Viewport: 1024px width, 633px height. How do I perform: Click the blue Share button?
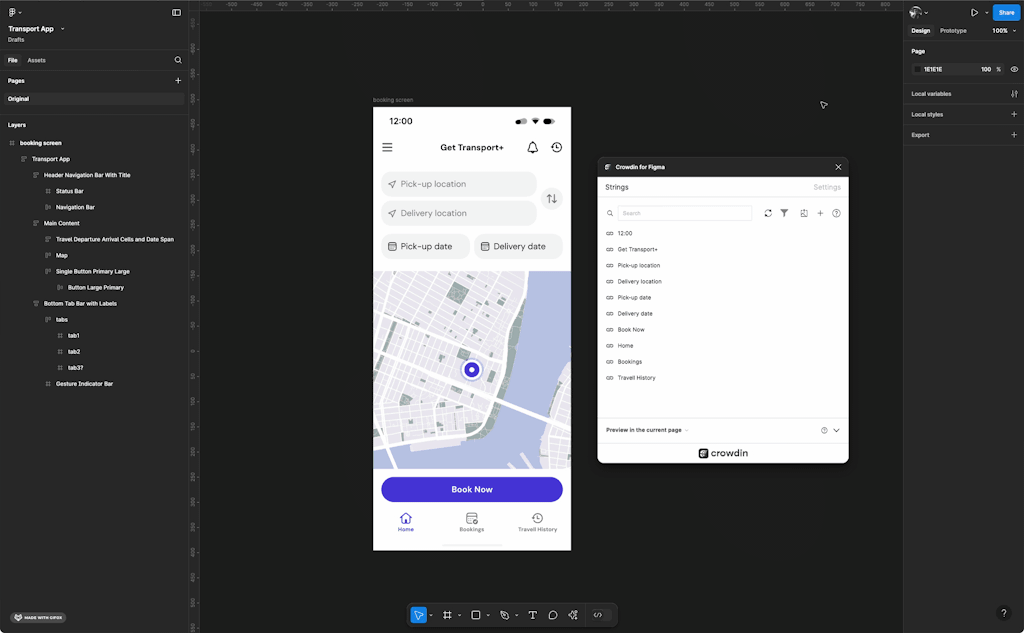pyautogui.click(x=1005, y=13)
